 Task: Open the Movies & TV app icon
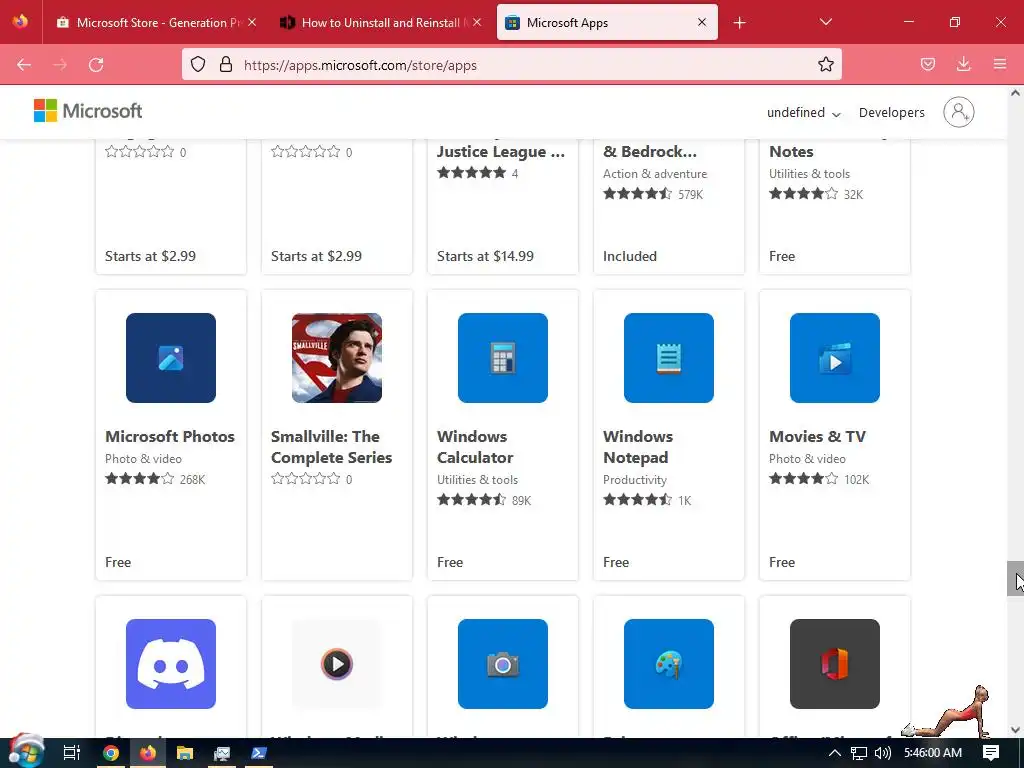[834, 358]
